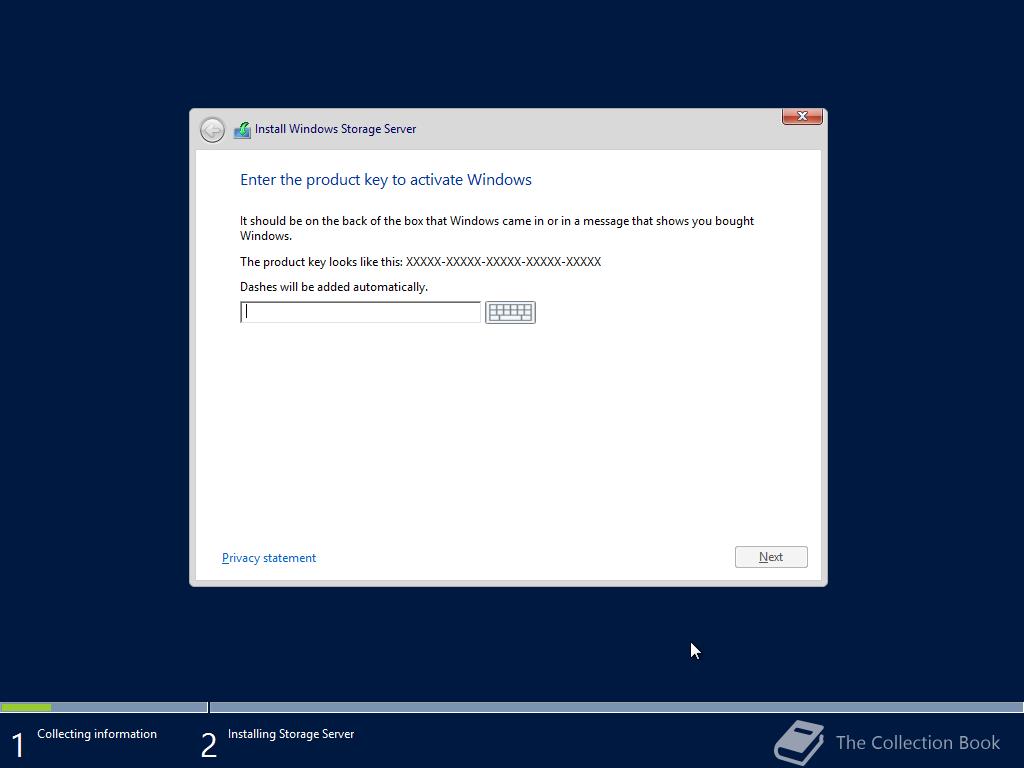Click the Next button
This screenshot has width=1024, height=768.
pyautogui.click(x=771, y=557)
